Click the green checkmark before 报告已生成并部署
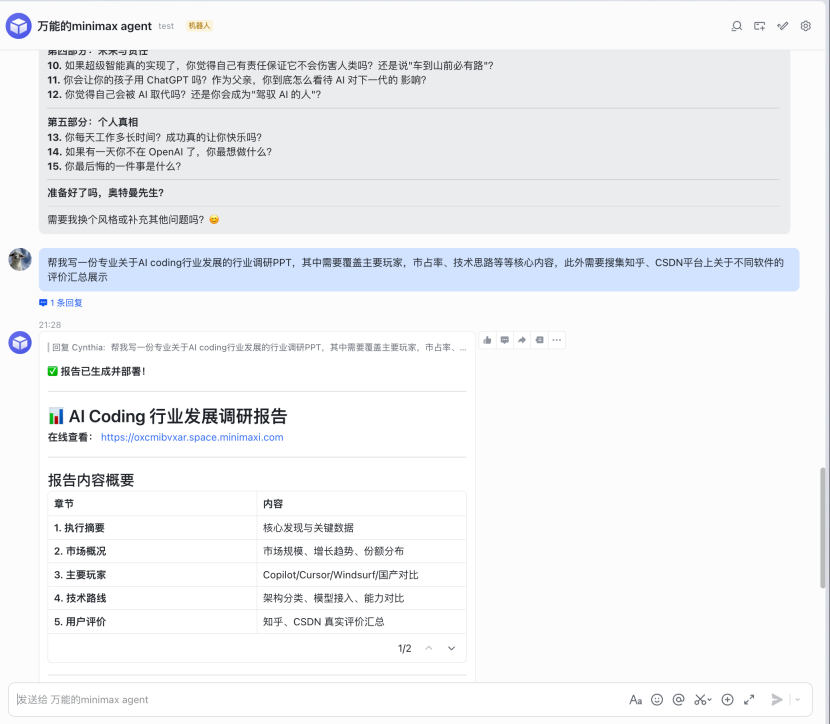Image resolution: width=830 pixels, height=724 pixels. (x=52, y=371)
